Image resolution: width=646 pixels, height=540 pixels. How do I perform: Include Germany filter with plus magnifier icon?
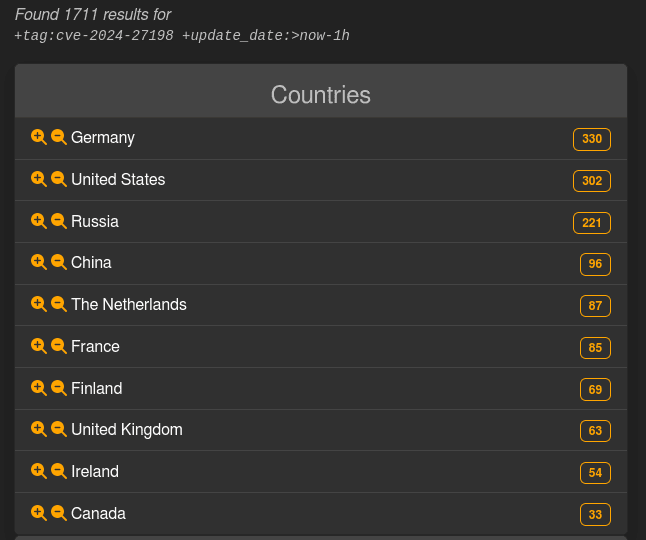(x=38, y=137)
